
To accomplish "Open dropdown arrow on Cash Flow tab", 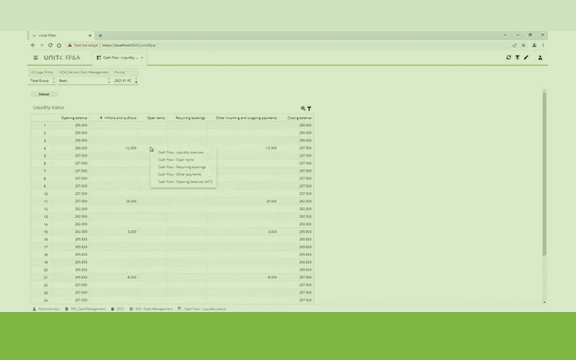I will pos(142,58).
